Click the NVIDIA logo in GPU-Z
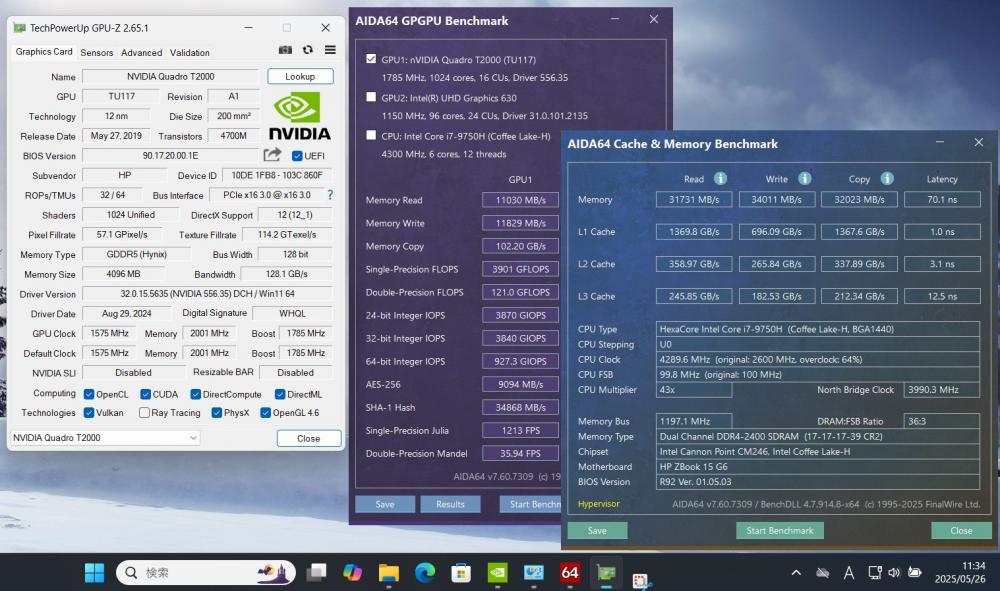 coord(299,116)
